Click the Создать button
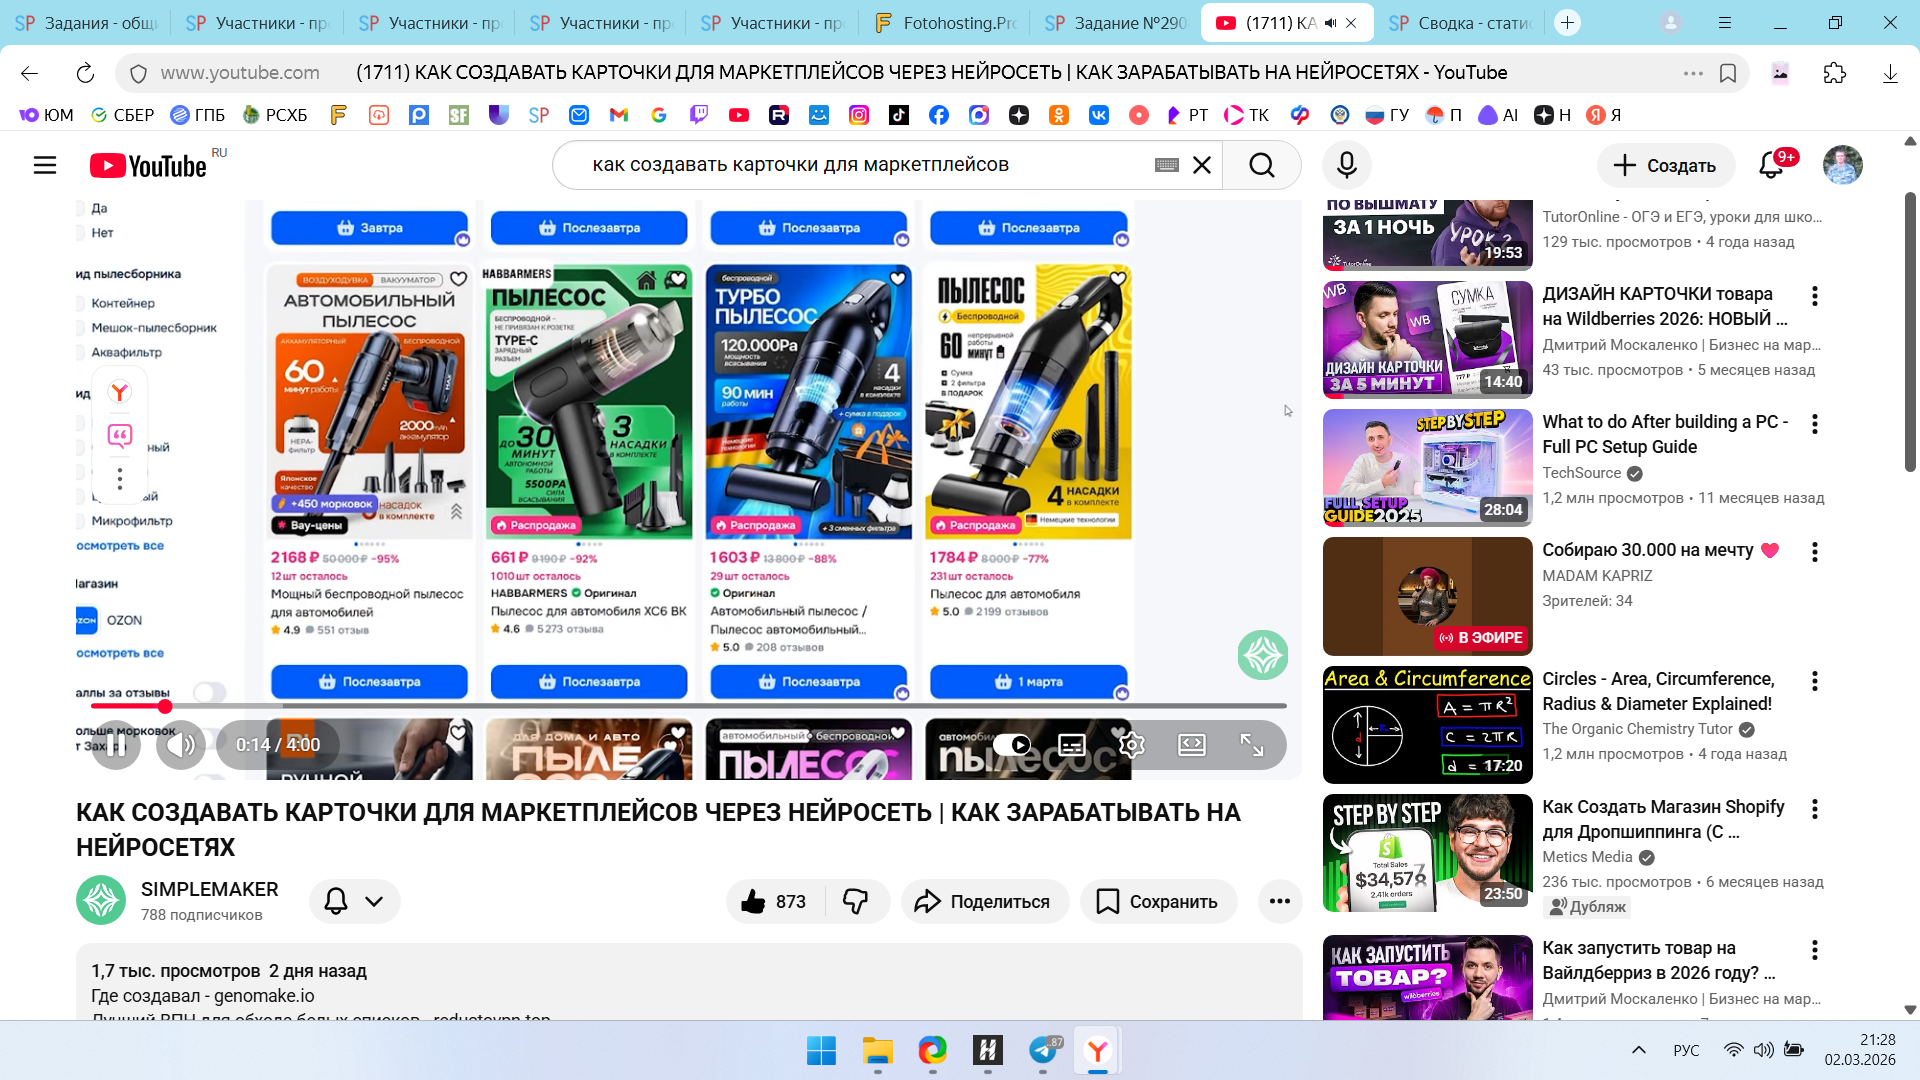Screen dimensions: 1920x1080 pyautogui.click(x=1664, y=165)
